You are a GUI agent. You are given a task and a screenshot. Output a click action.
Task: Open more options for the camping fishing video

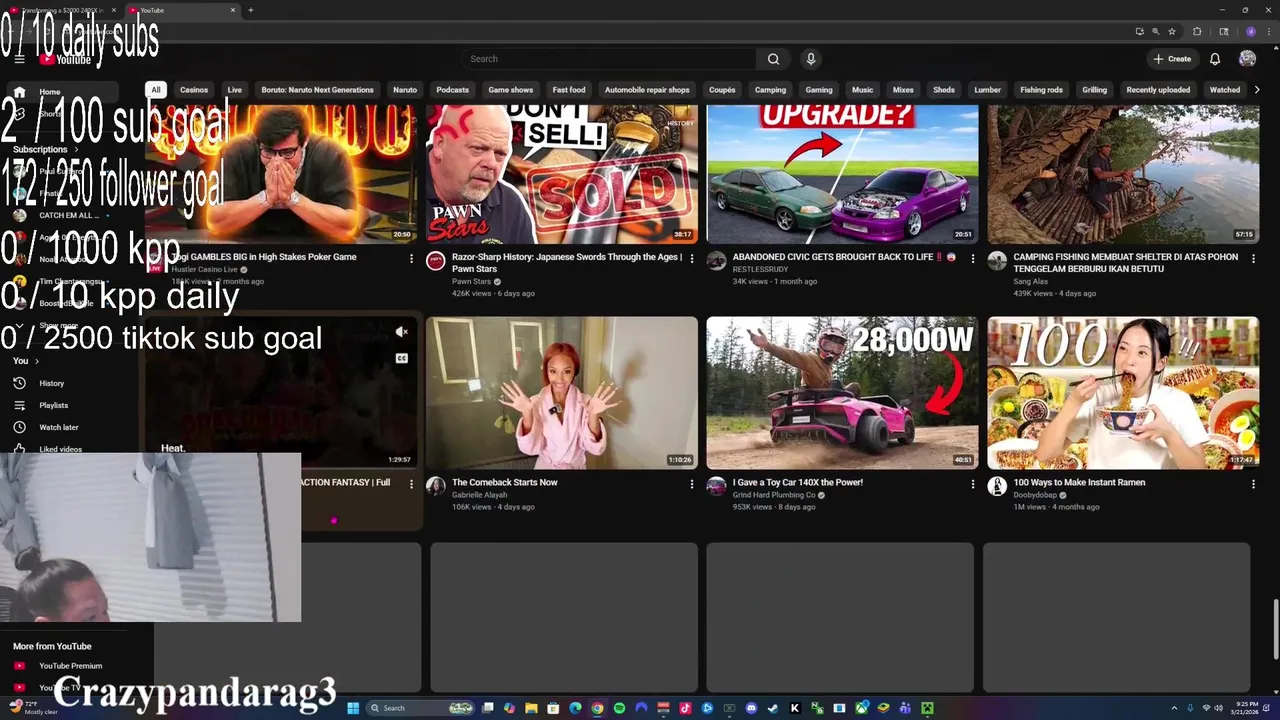click(x=1253, y=258)
